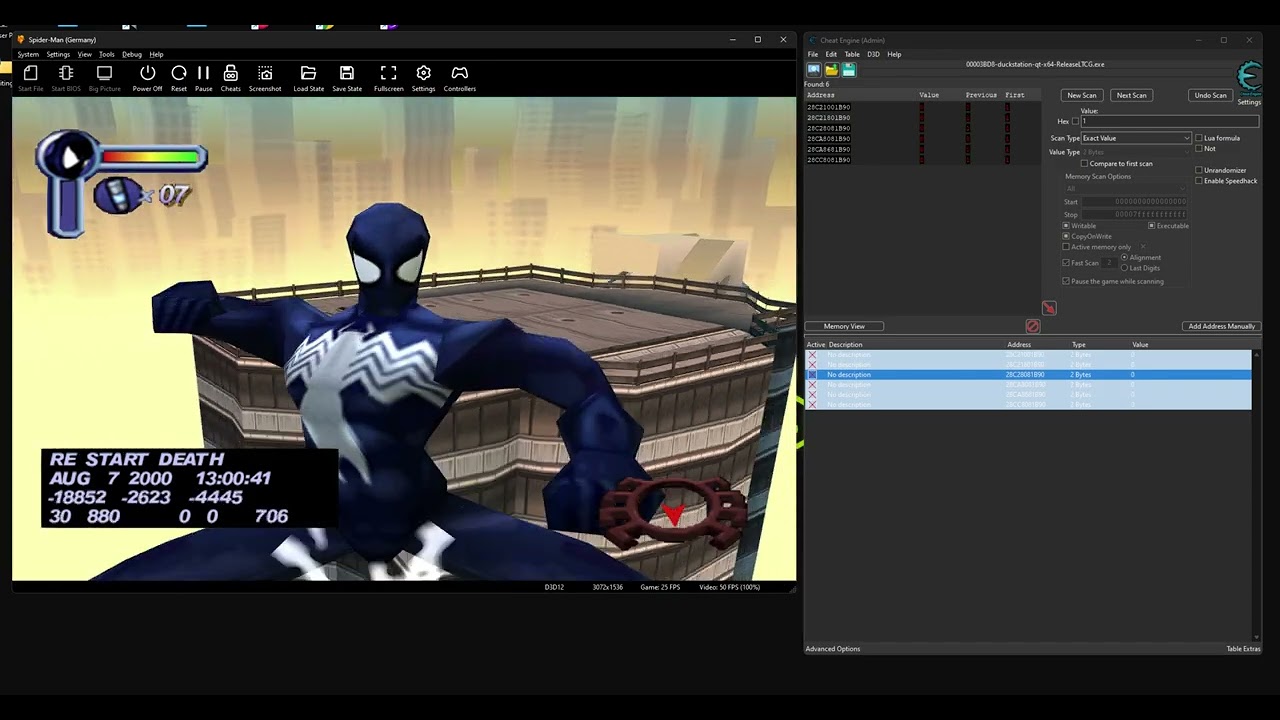The width and height of the screenshot is (1280, 720).
Task: Open DuckStation Settings gear icon
Action: [x=423, y=73]
